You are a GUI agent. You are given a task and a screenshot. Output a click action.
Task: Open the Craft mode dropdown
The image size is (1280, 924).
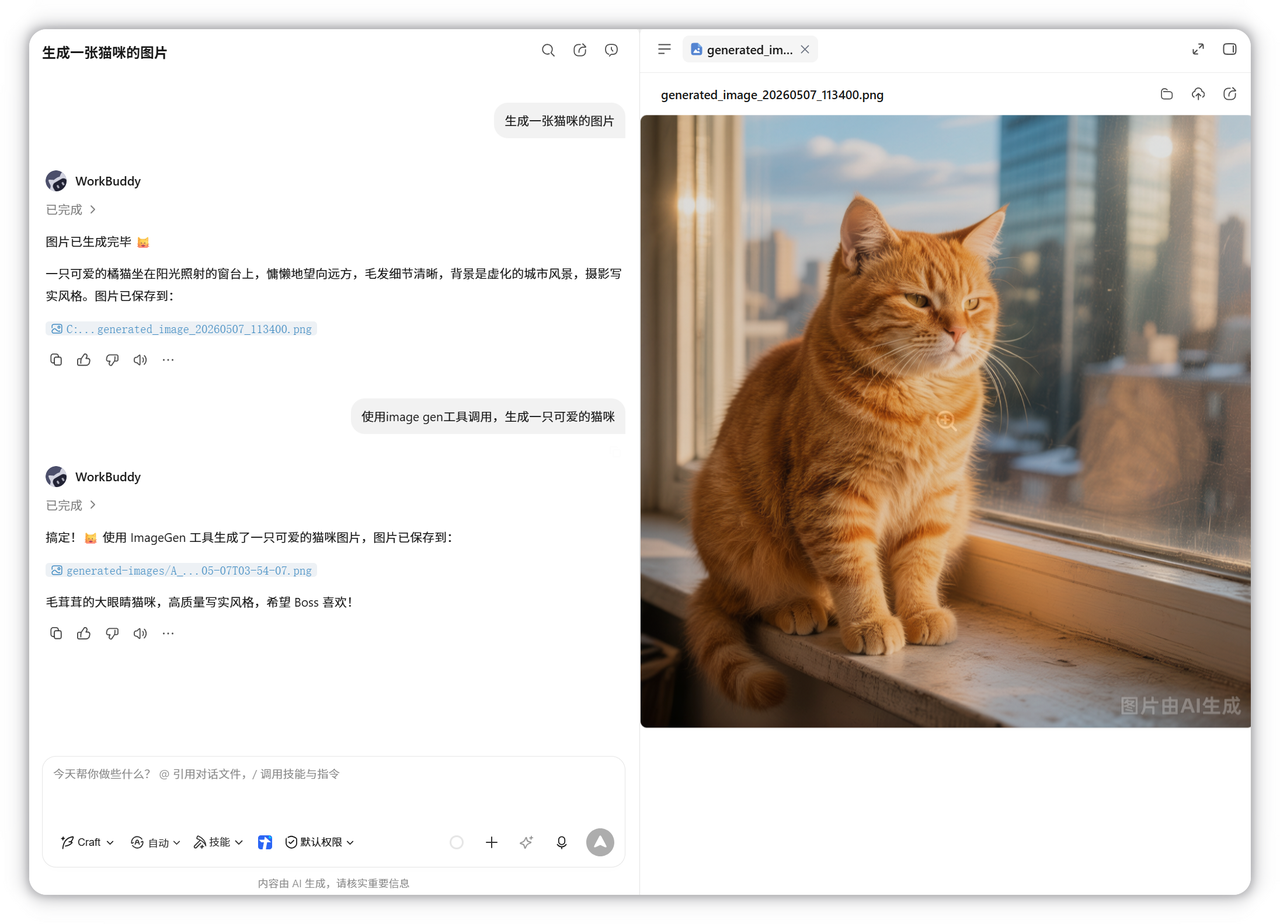pyautogui.click(x=87, y=842)
